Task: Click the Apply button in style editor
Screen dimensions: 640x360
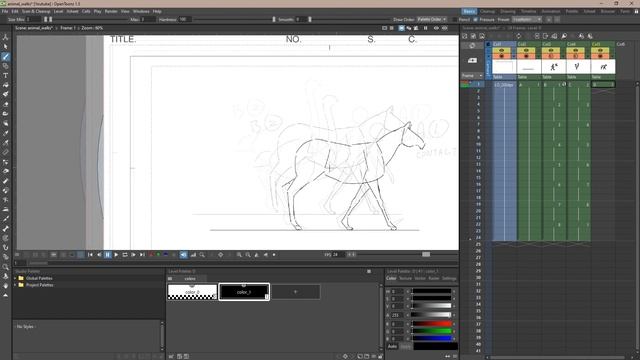Action: click(x=406, y=347)
